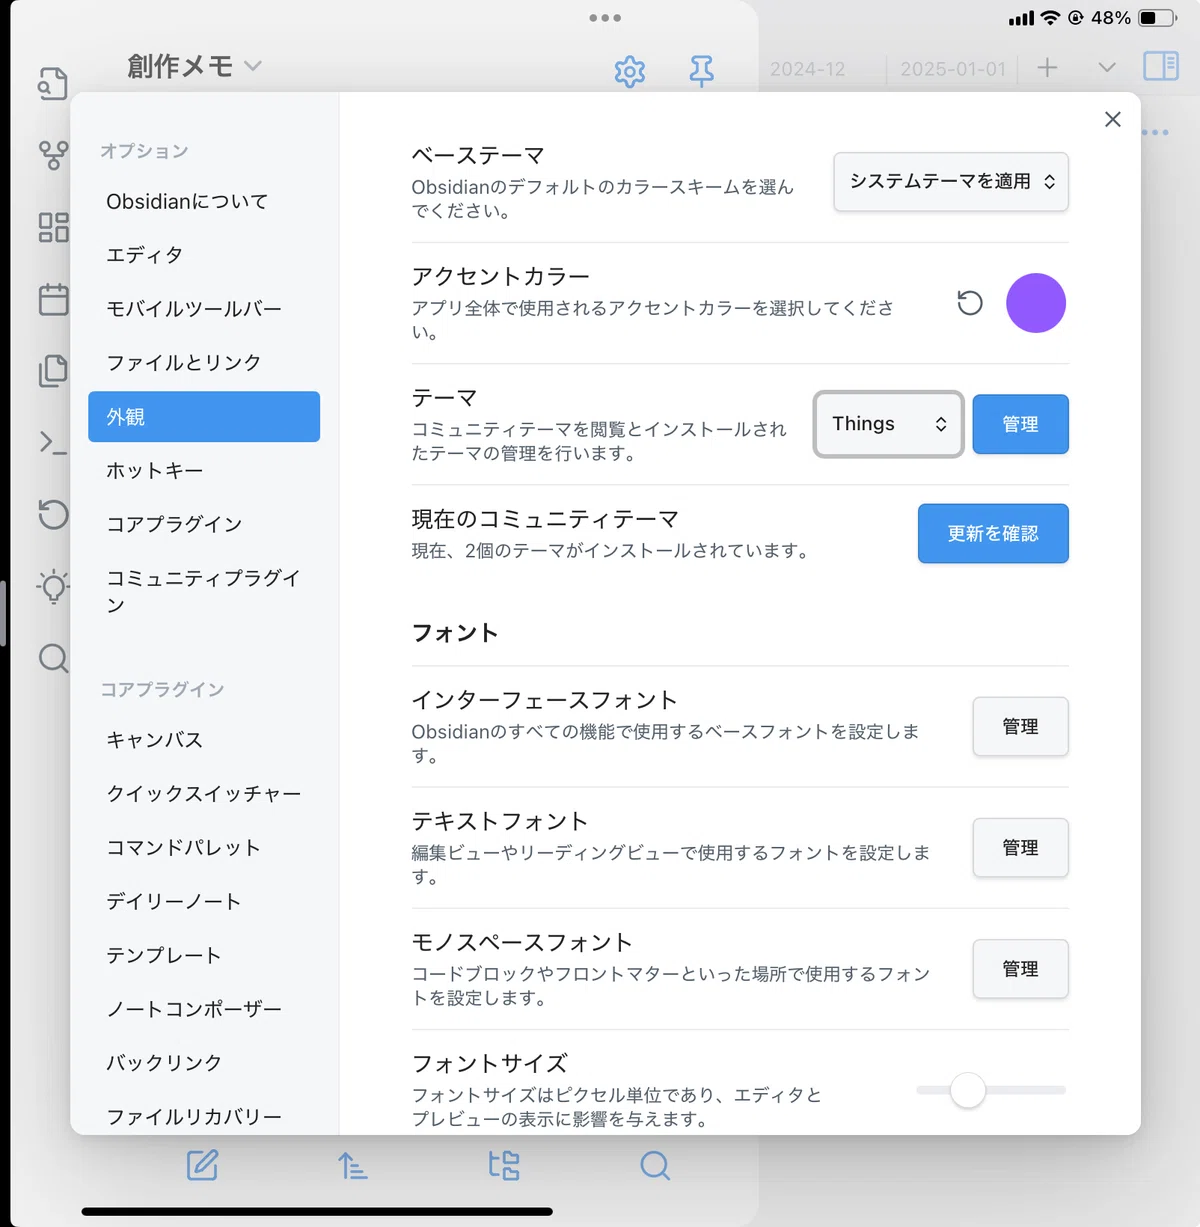The height and width of the screenshot is (1227, 1200).
Task: Open more options three-dot menu at right
Action: pyautogui.click(x=1156, y=132)
